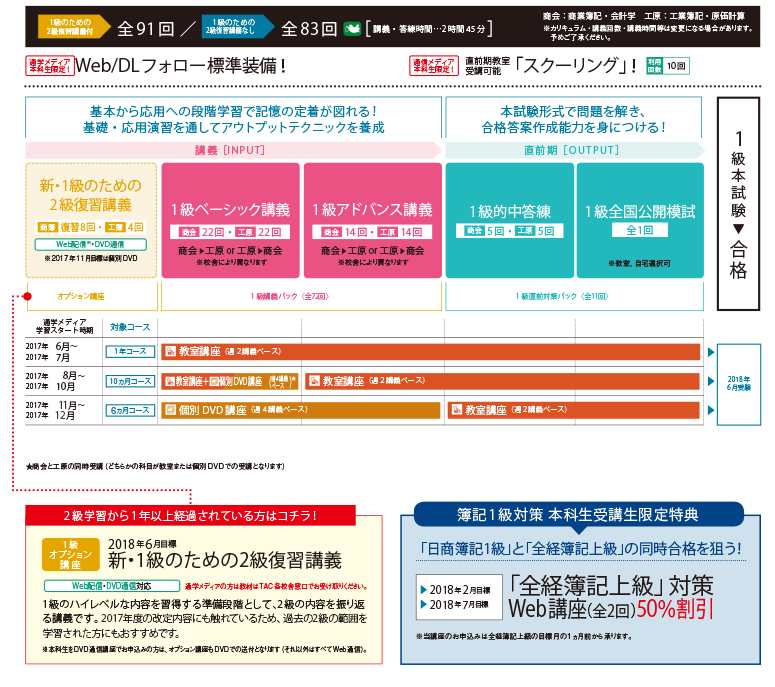Click the classroom icon in 6ヵ月コース 教室講座 bar
Image resolution: width=775 pixels, height=687 pixels.
(457, 410)
